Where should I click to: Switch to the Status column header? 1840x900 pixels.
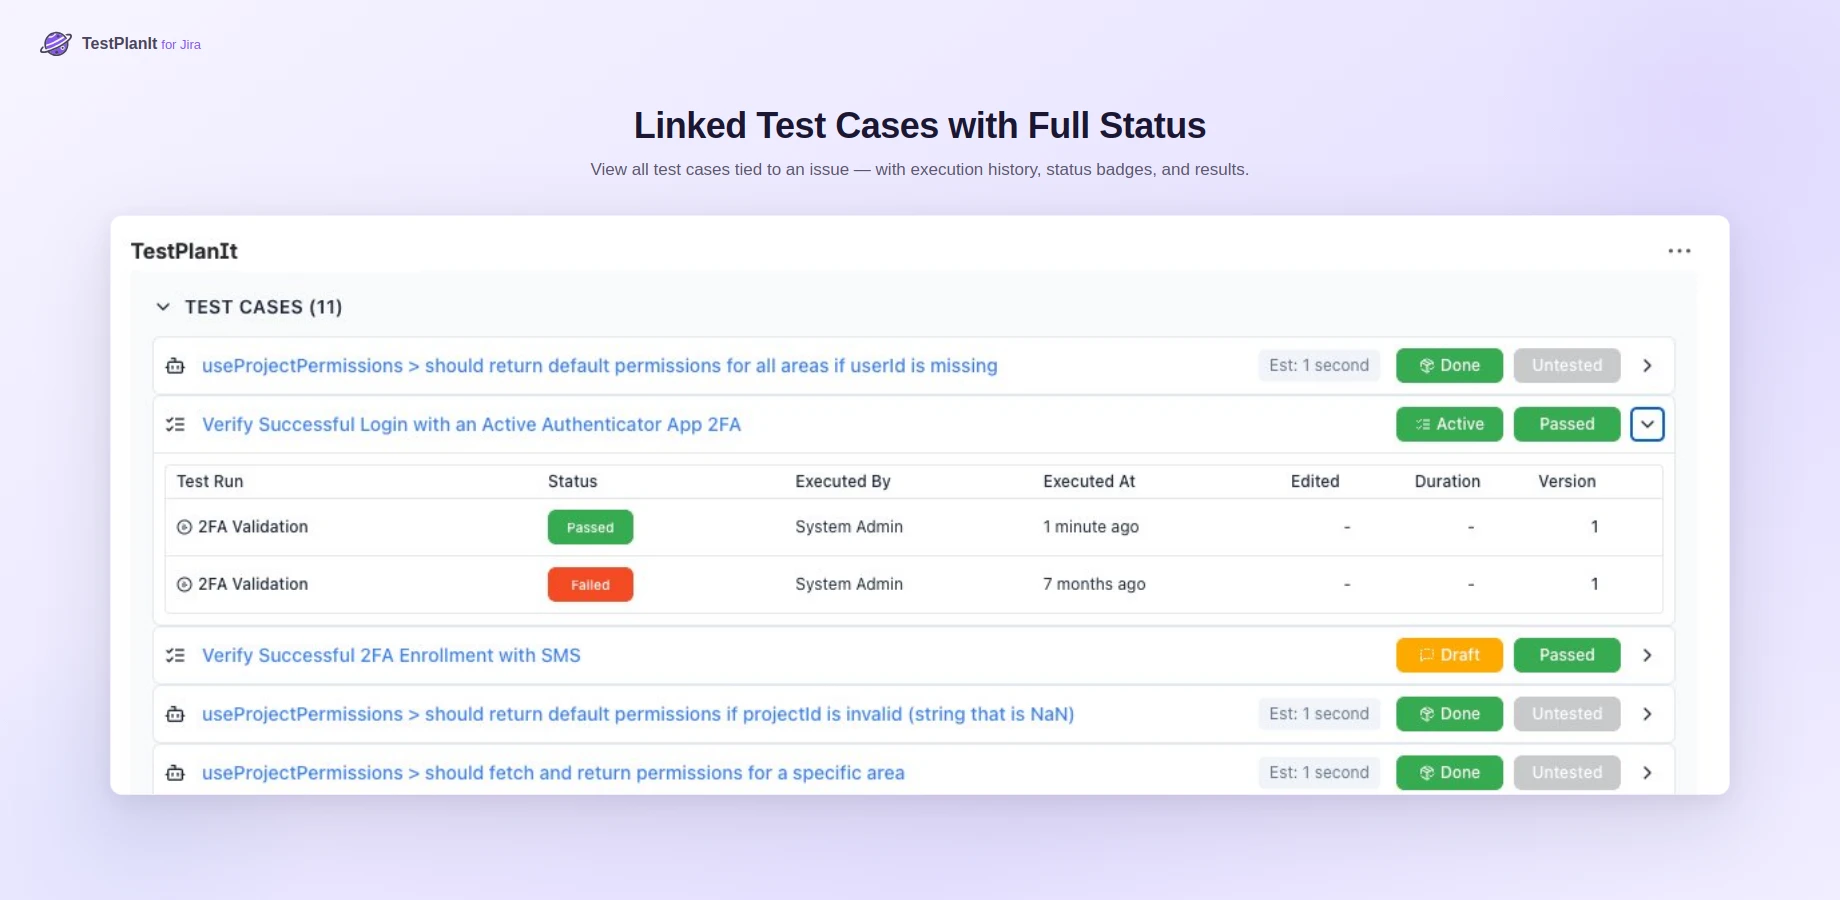click(x=572, y=481)
